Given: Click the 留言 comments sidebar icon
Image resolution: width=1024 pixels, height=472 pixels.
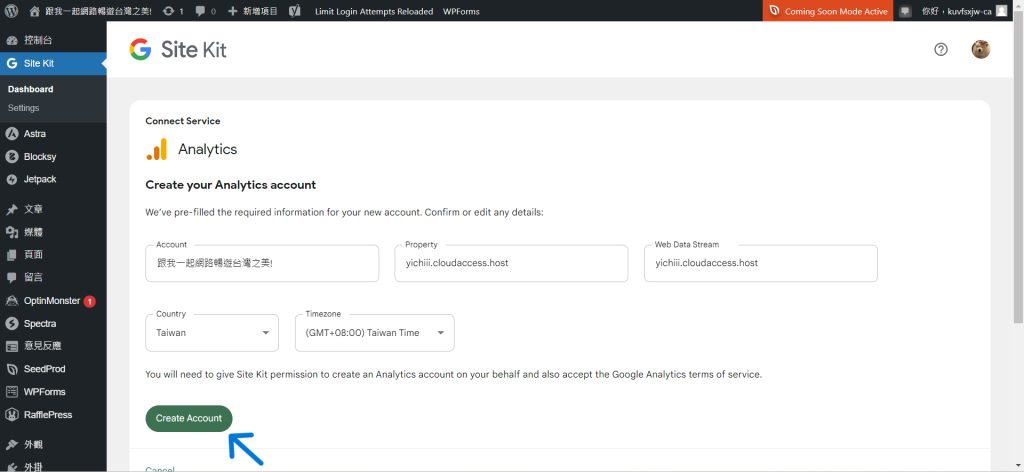Looking at the screenshot, I should [x=11, y=277].
